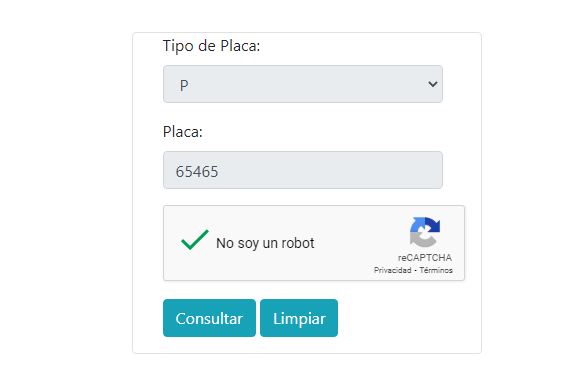The image size is (587, 367).
Task: Click the "No soy un robot" label text
Action: [265, 243]
